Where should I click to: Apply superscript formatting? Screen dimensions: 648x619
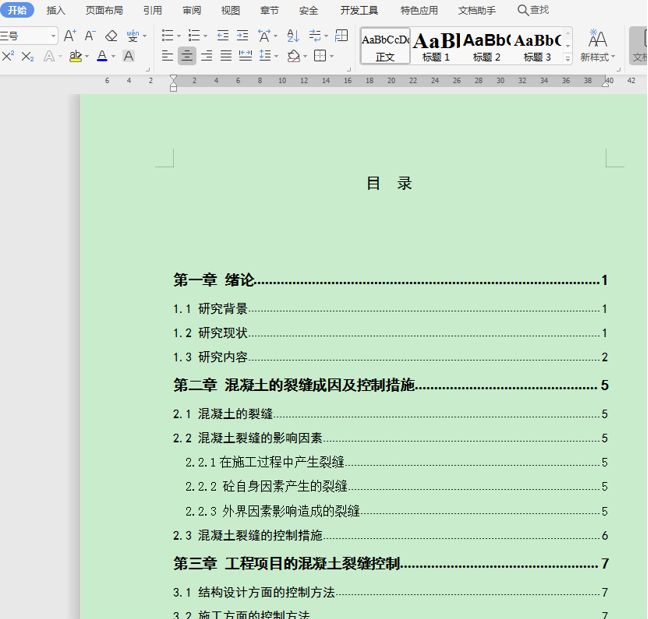[8, 56]
